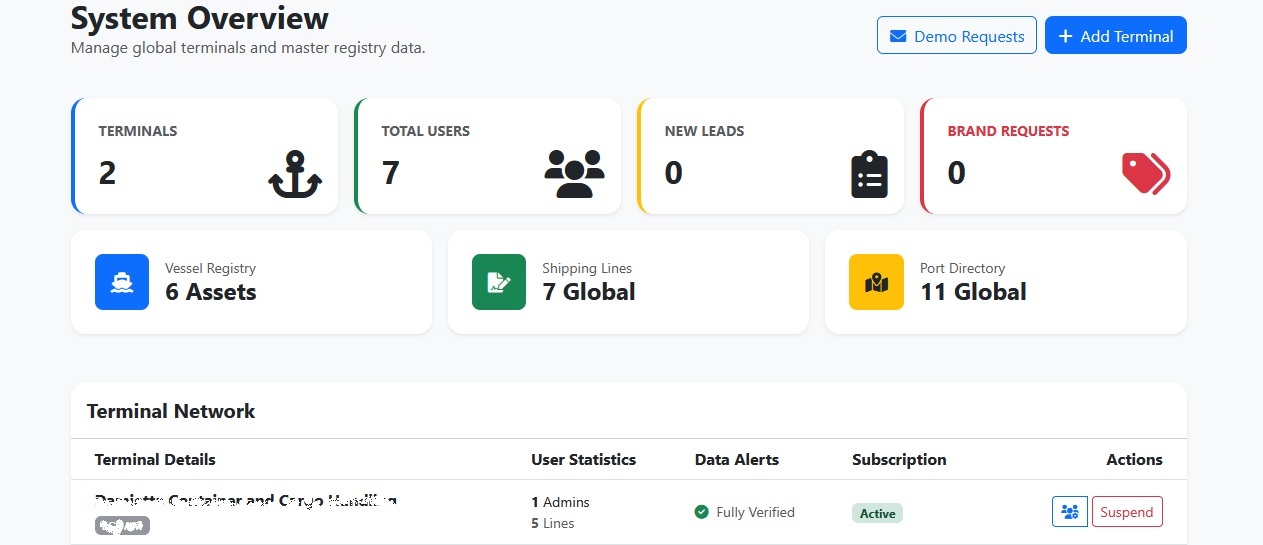Click the green Fully Verified check icon
The image size is (1263, 545).
pos(702,512)
